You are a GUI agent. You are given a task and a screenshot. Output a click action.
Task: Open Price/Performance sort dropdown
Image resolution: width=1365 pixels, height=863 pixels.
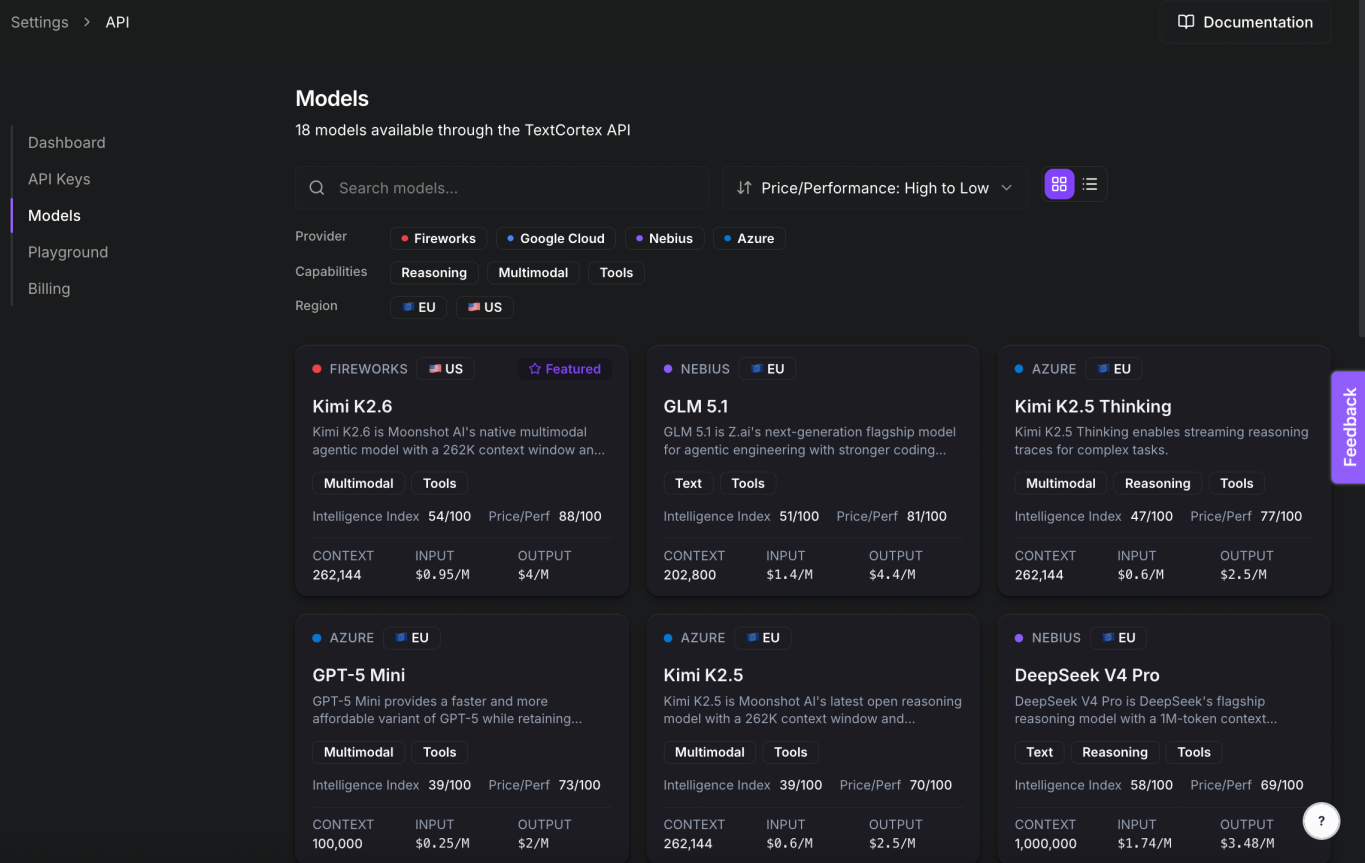[875, 188]
